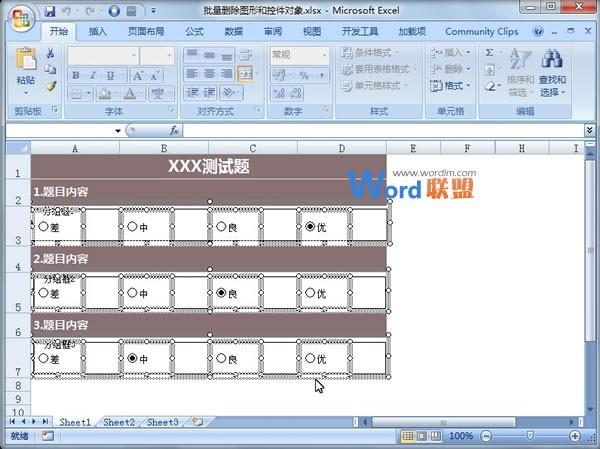Click the Office button orb
This screenshot has height=449, width=600.
tap(21, 17)
